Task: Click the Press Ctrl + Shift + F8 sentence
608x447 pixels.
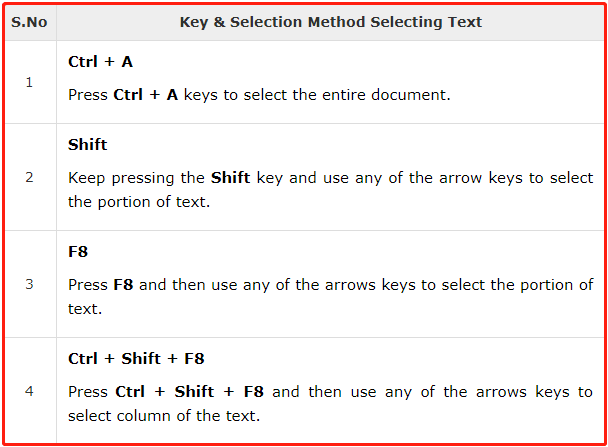Action: coord(330,404)
